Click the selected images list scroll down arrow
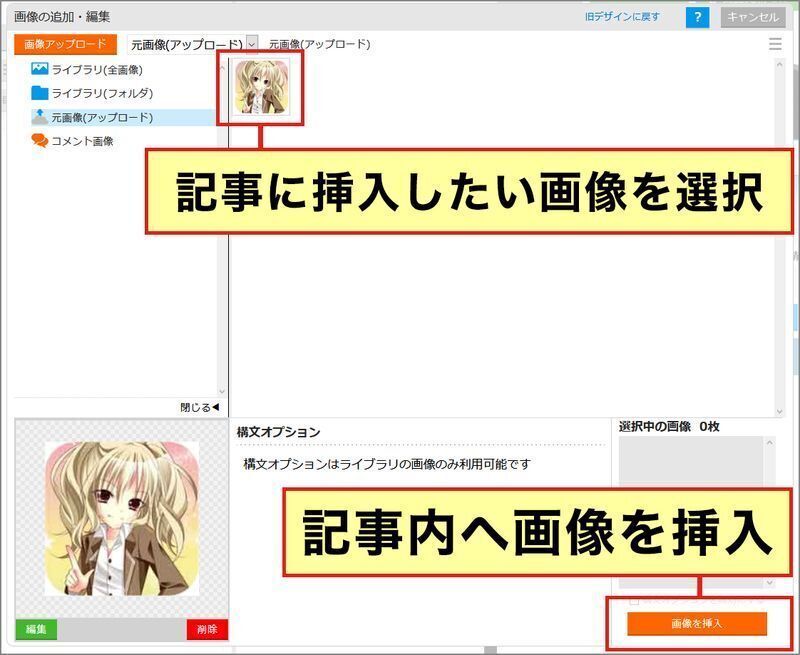The width and height of the screenshot is (800, 655). point(769,583)
